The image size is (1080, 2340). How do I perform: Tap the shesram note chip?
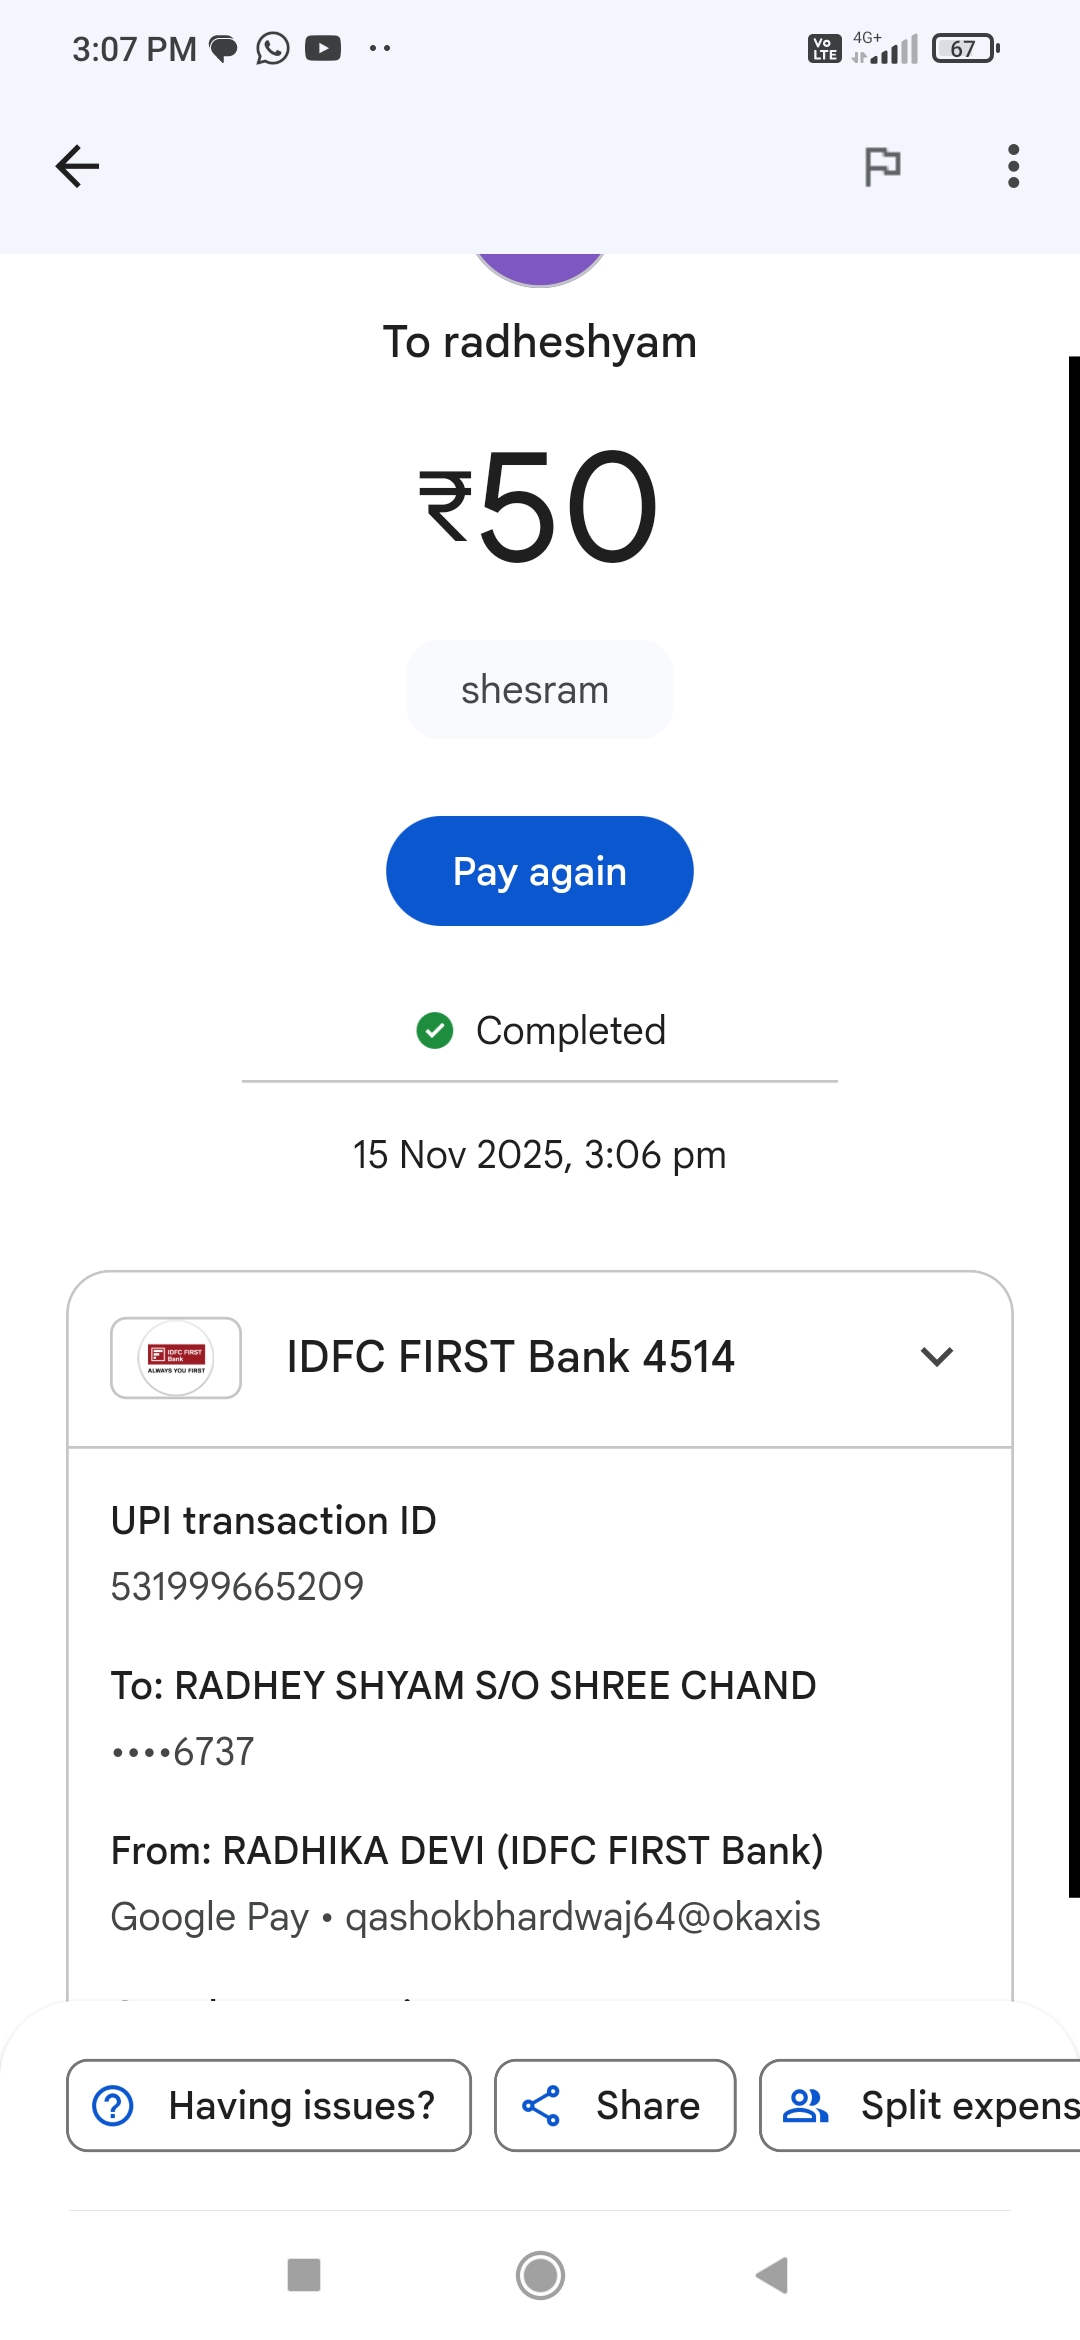[539, 690]
